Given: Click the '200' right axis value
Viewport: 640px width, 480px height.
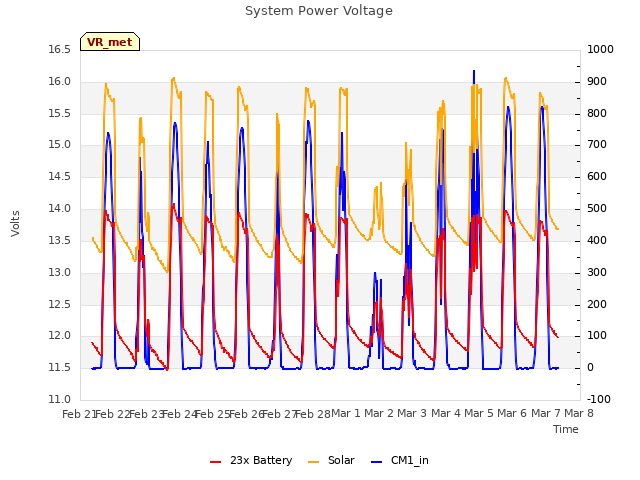Looking at the screenshot, I should tap(597, 304).
